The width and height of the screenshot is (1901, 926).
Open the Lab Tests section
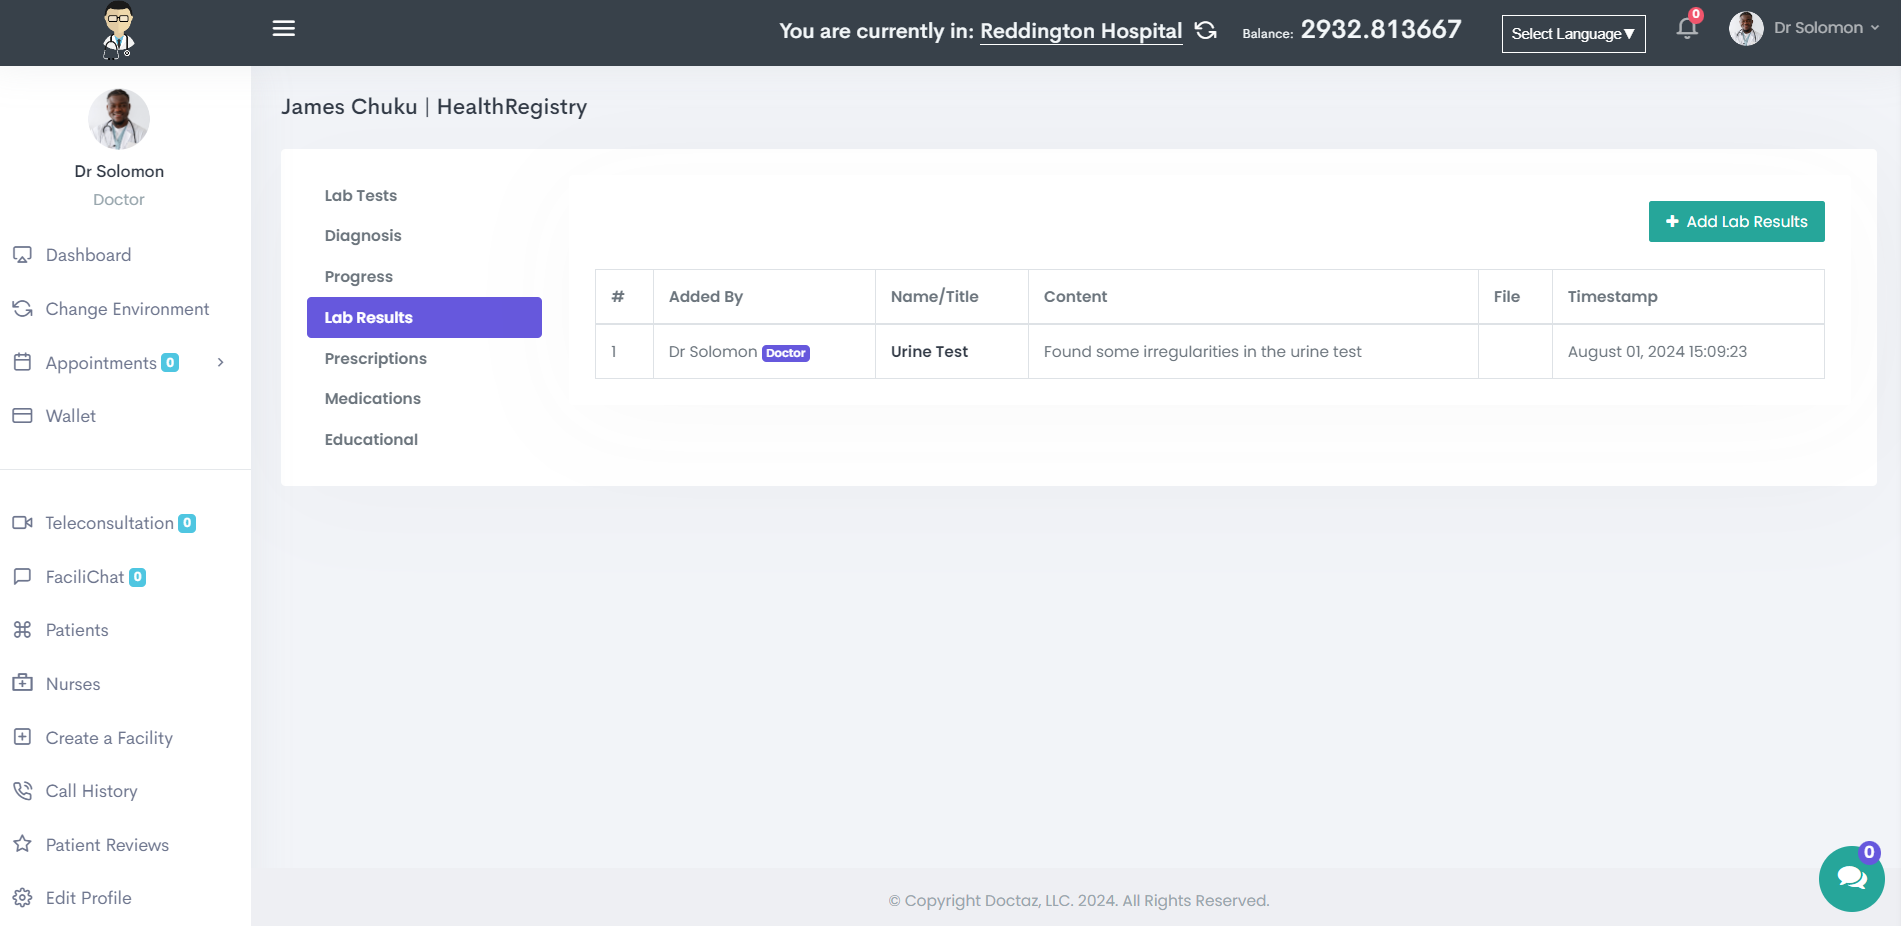pos(360,196)
